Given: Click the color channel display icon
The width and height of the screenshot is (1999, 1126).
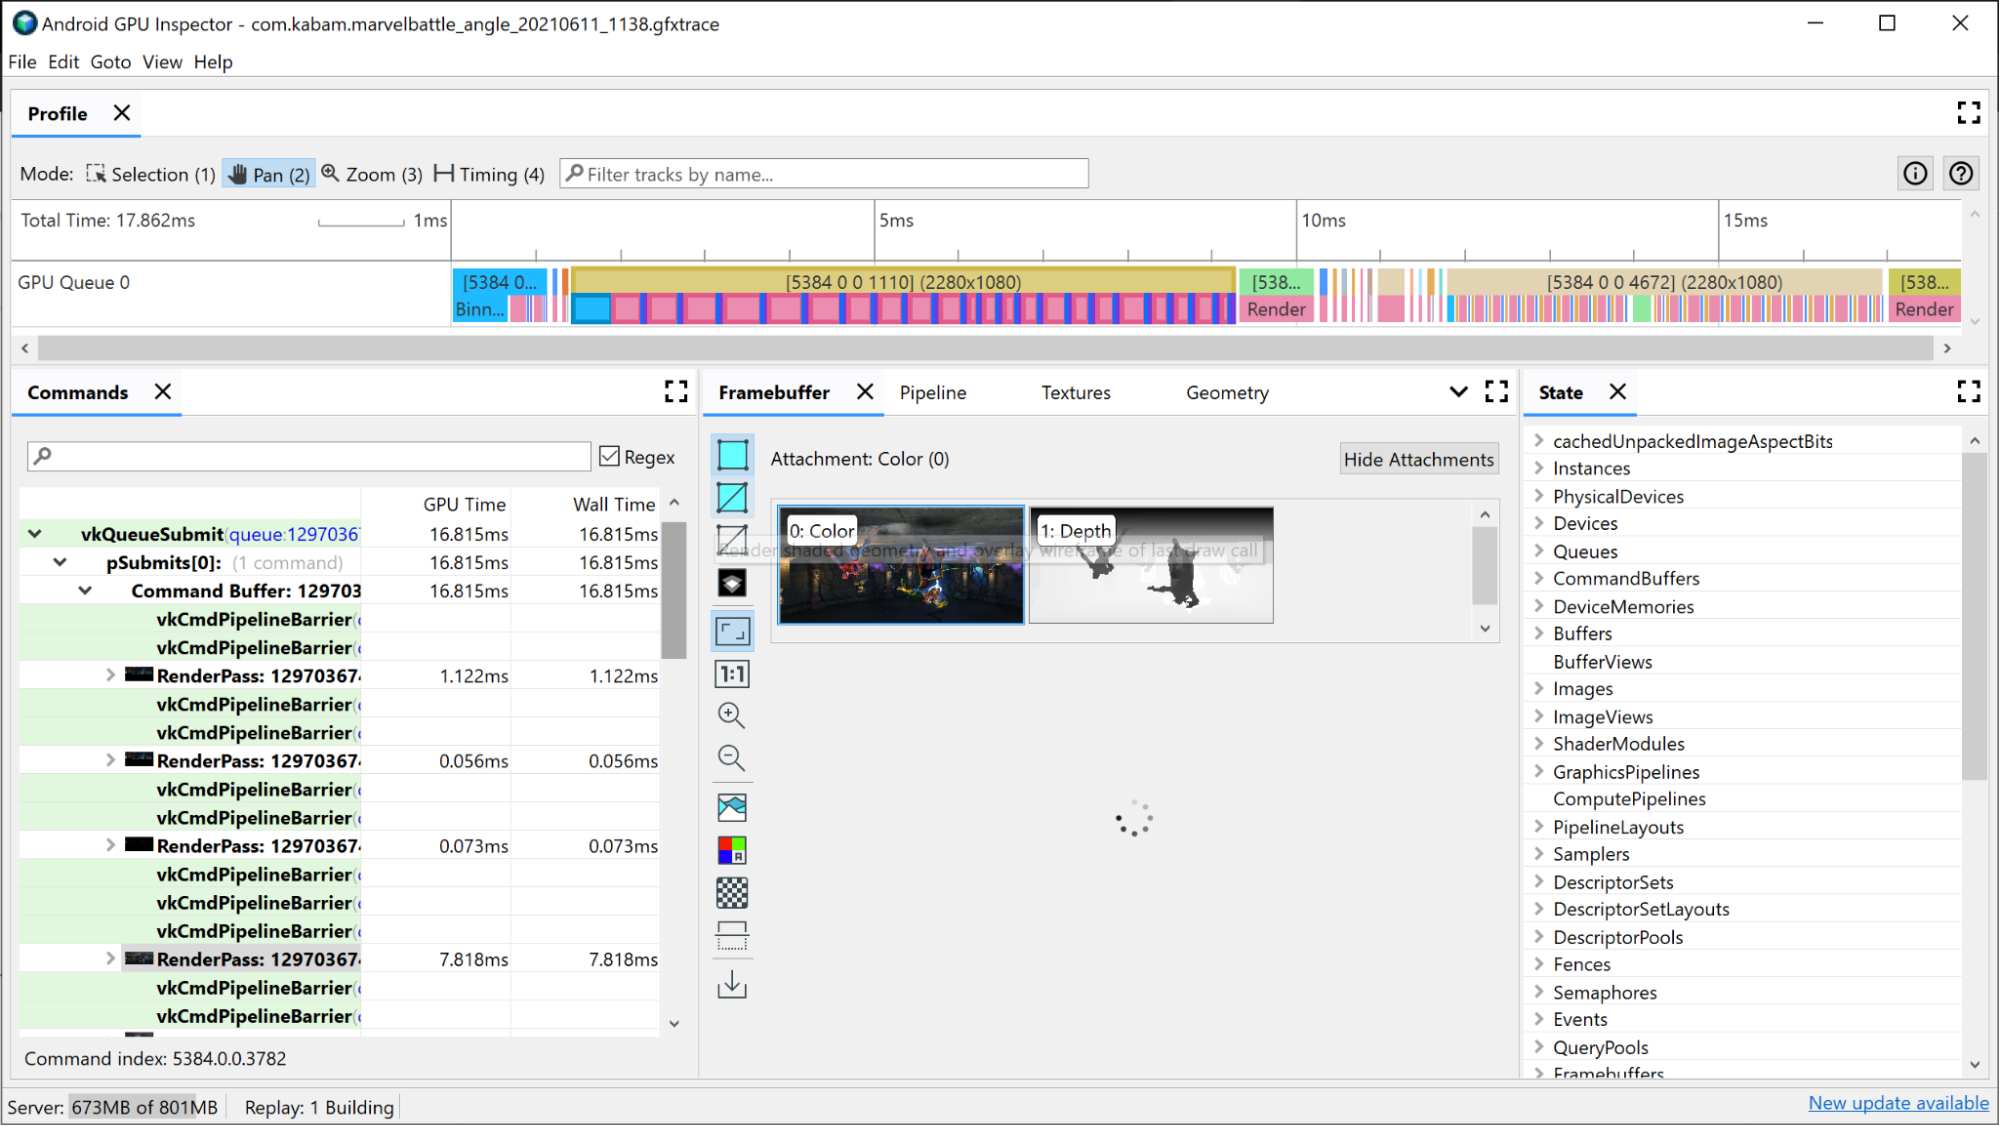Looking at the screenshot, I should [730, 849].
